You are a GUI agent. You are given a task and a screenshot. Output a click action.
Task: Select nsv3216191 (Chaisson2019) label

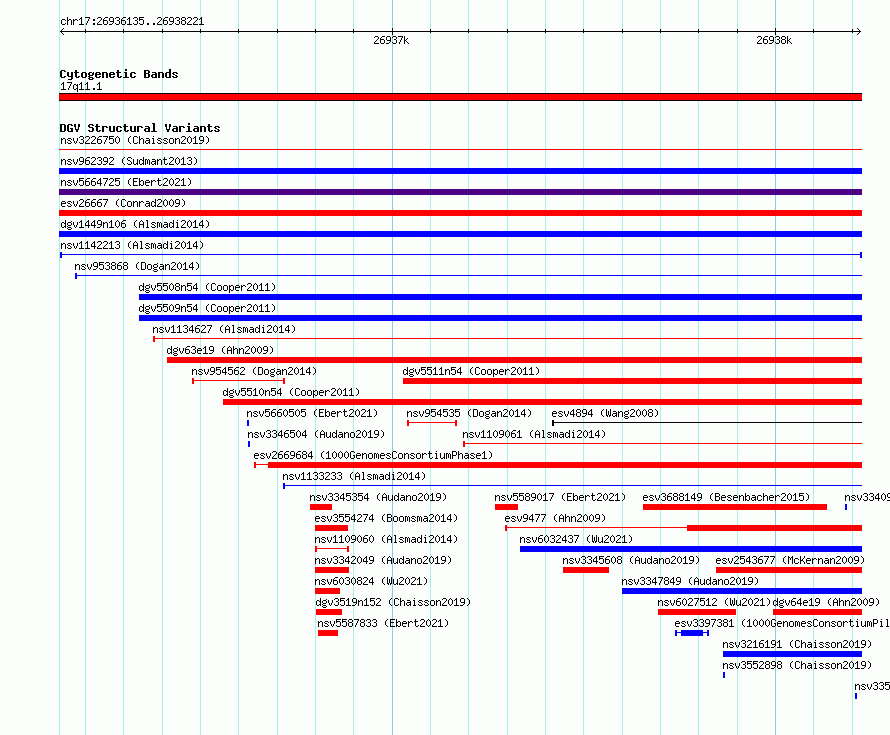click(797, 644)
